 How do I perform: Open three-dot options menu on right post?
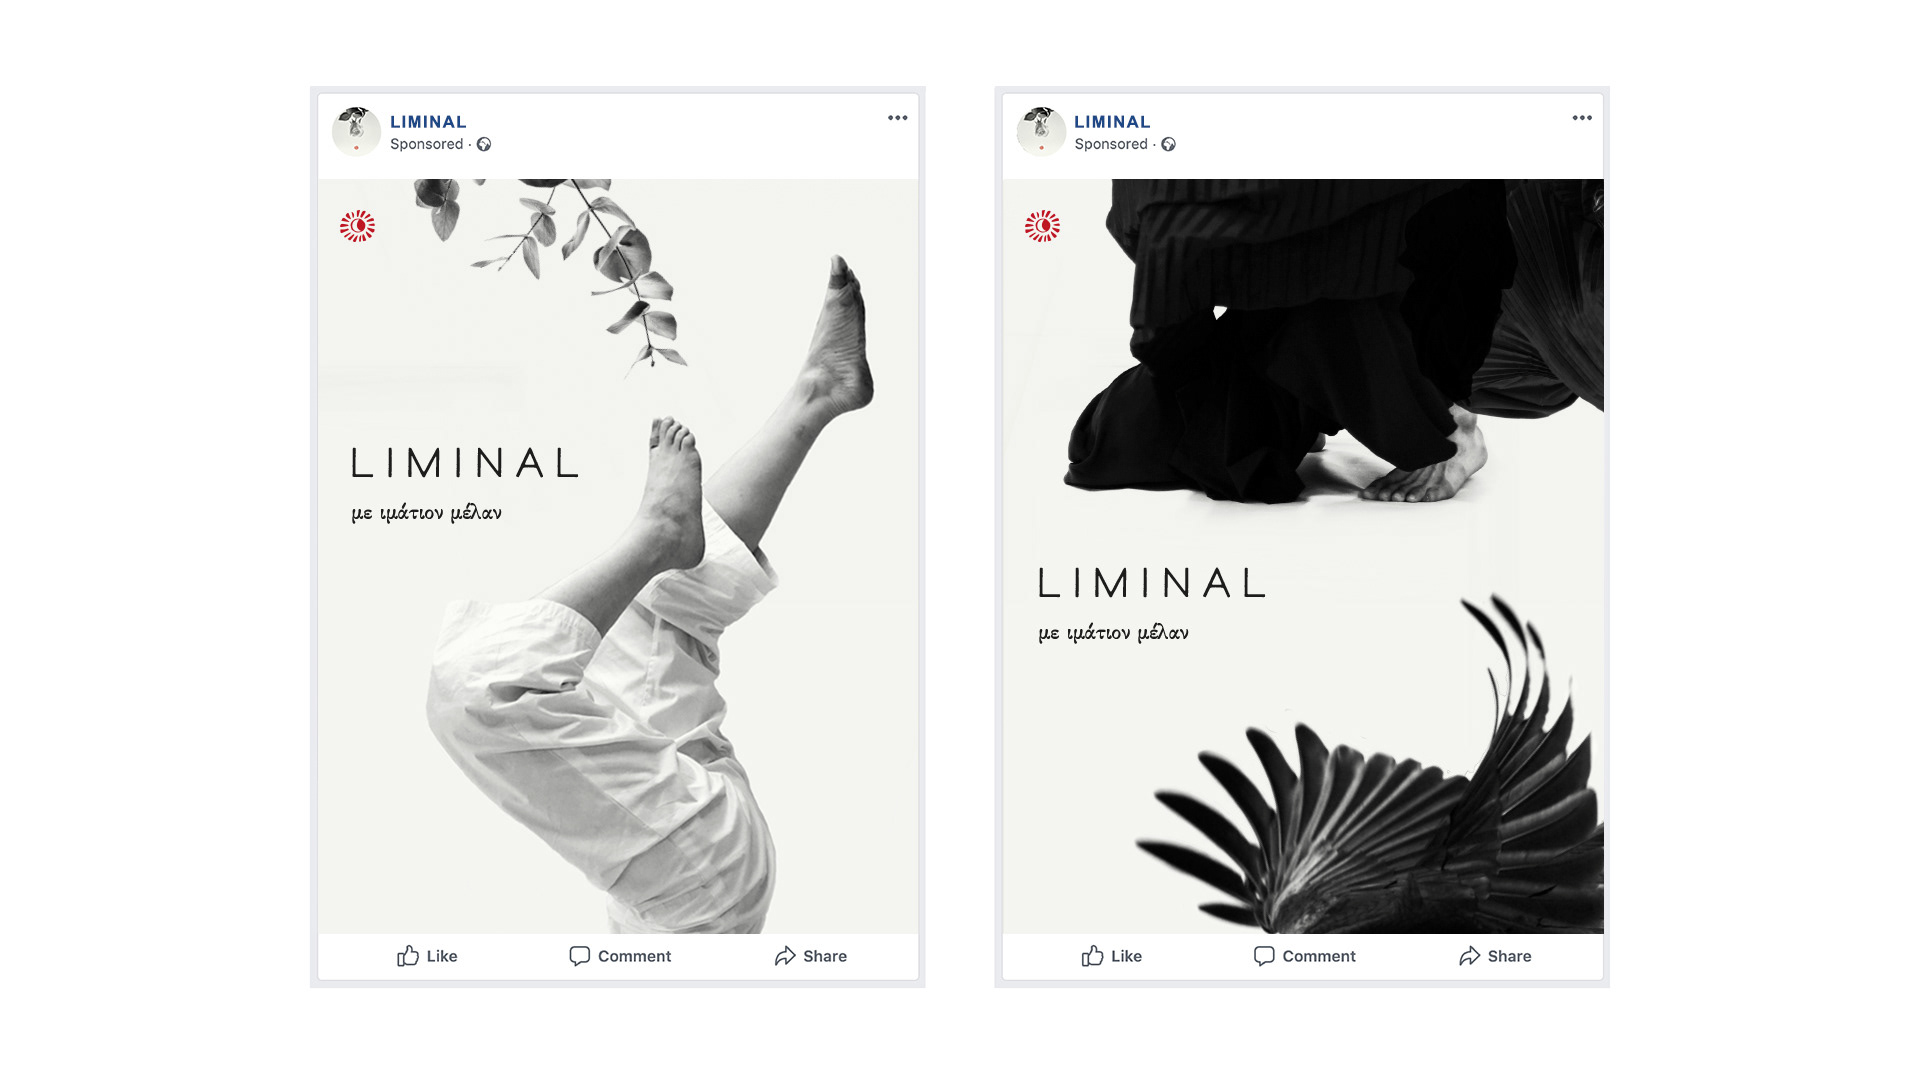(x=1581, y=118)
